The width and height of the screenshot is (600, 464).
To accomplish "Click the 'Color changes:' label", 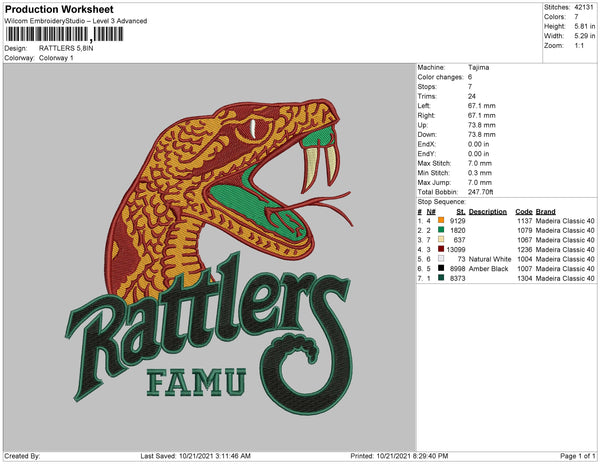I will click(440, 77).
